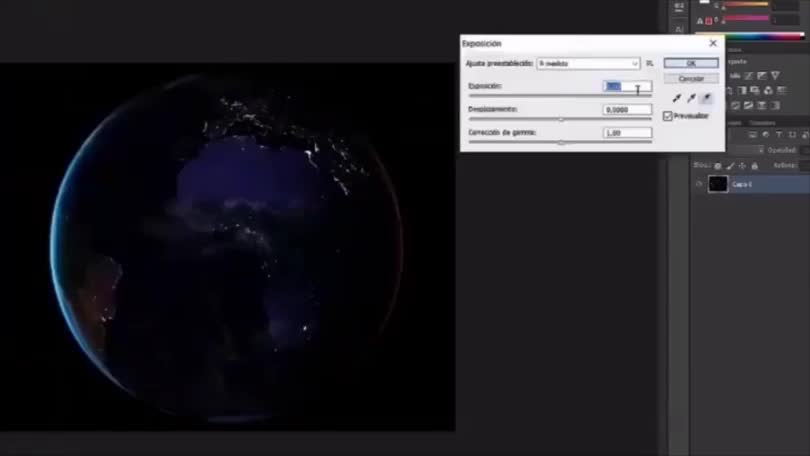Open the layer blend mode dropdown
Screen dimensions: 810x456
click(744, 150)
